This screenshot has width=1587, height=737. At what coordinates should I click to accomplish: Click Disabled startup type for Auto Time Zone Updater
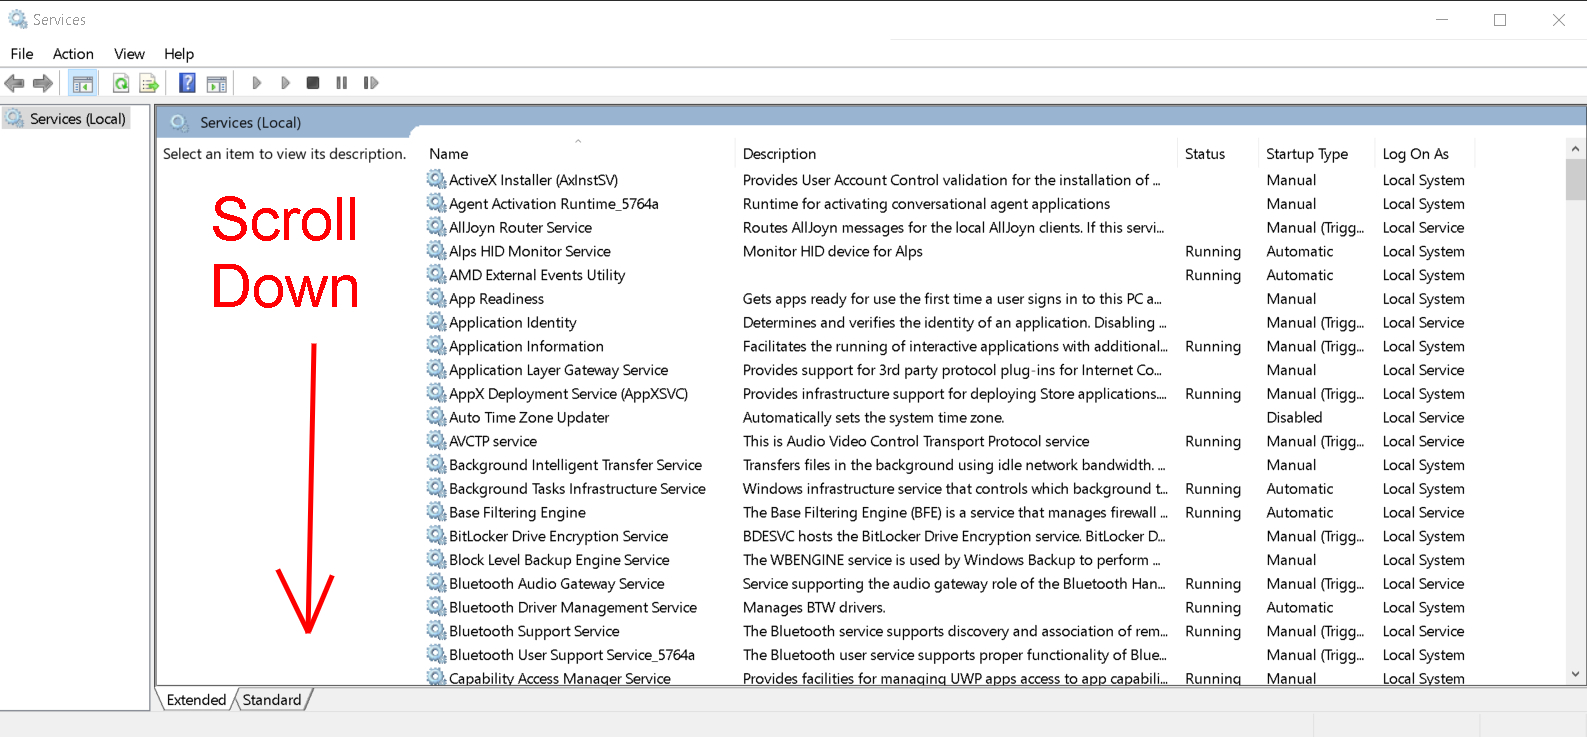pos(1294,417)
